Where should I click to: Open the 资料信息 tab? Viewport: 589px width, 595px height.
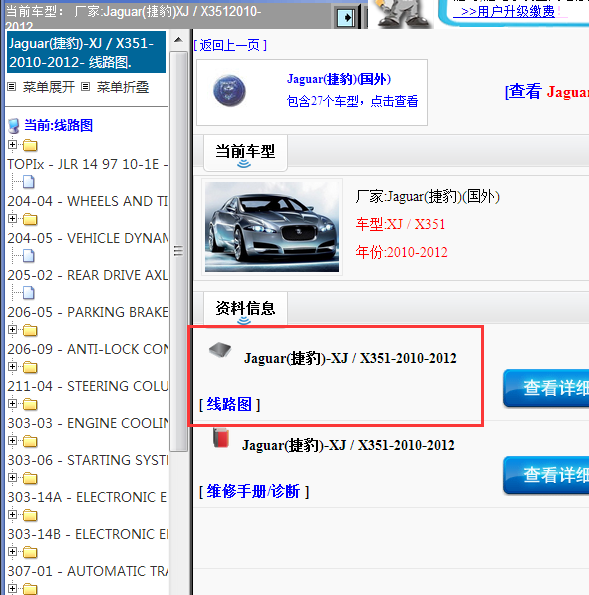[245, 309]
